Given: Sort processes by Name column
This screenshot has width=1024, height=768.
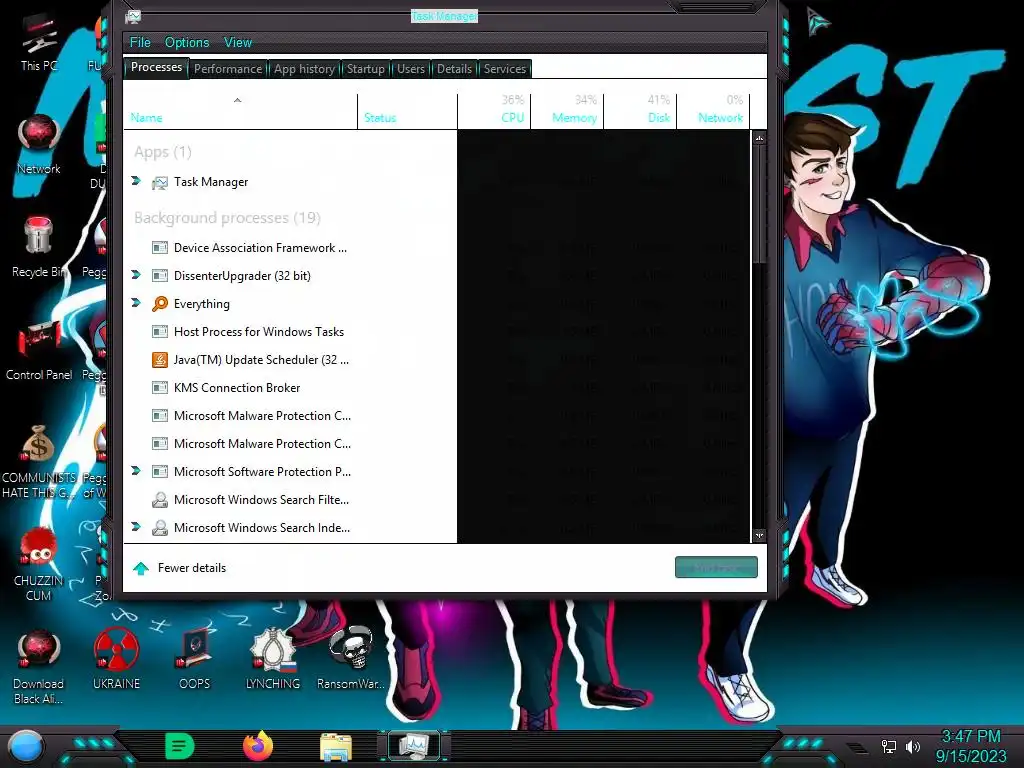Looking at the screenshot, I should tap(240, 111).
